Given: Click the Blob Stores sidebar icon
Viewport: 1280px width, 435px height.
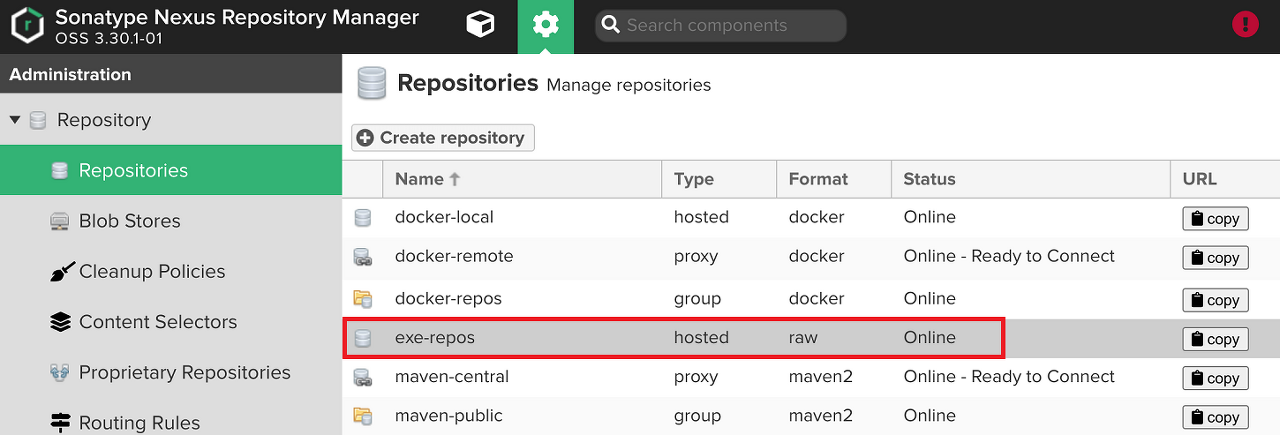Looking at the screenshot, I should pos(59,221).
